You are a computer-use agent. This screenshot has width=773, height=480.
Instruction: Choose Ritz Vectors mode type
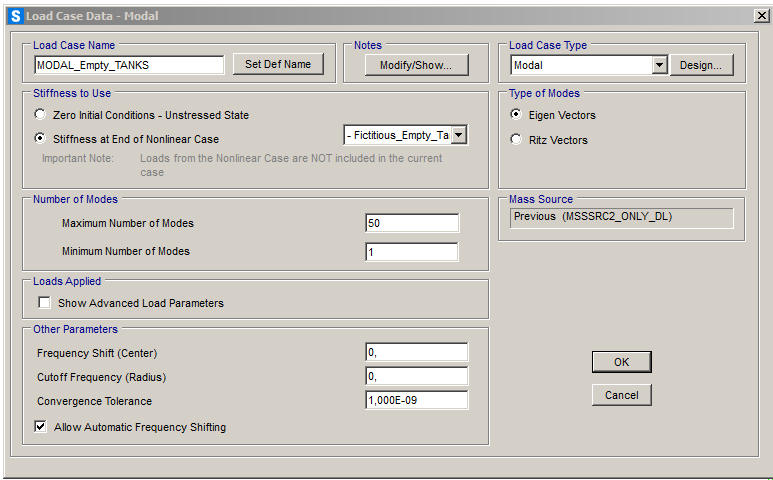click(516, 140)
